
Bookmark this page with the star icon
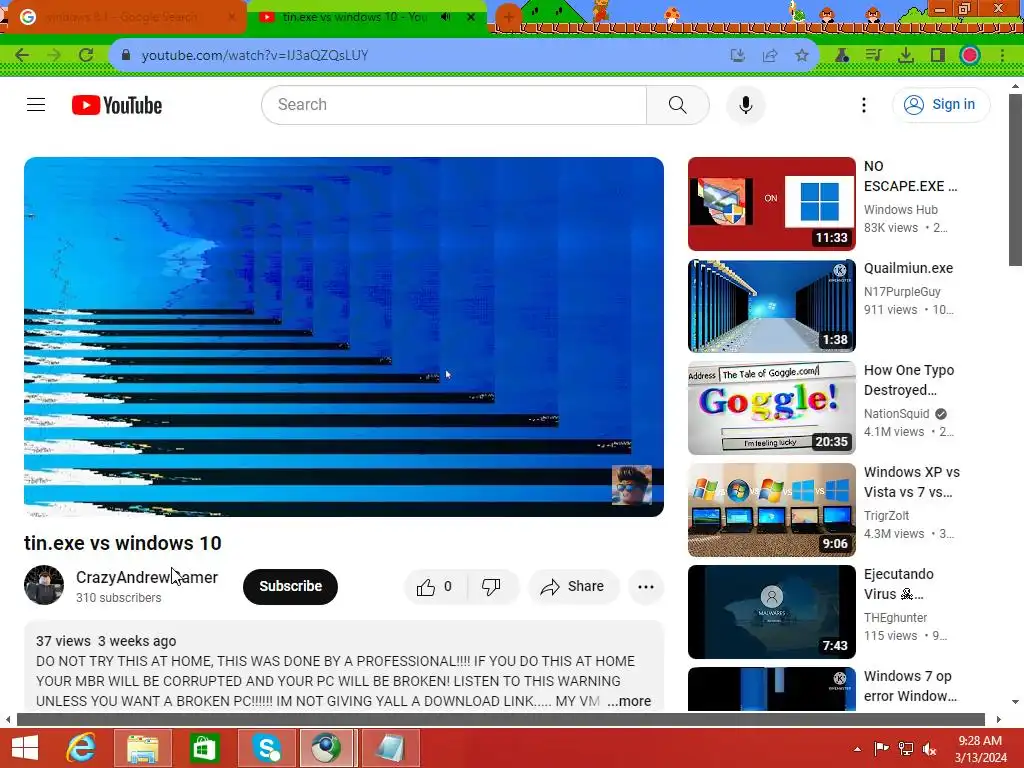tap(802, 56)
